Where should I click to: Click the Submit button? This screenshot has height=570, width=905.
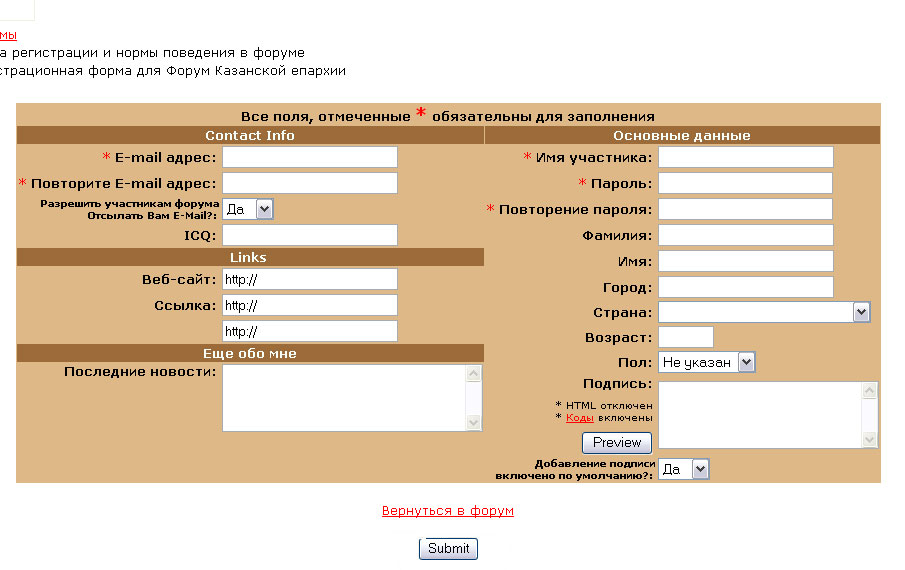448,549
